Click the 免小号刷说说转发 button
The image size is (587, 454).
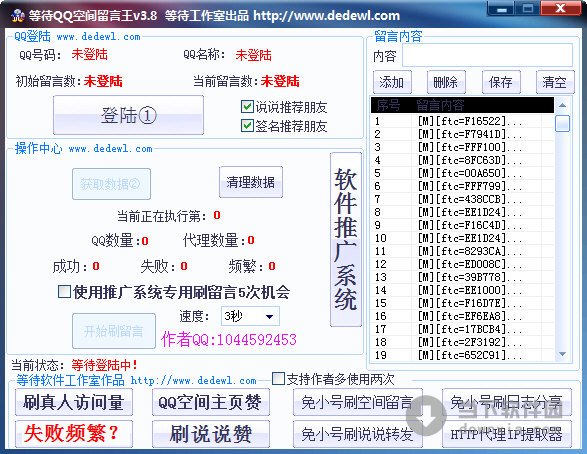click(358, 434)
